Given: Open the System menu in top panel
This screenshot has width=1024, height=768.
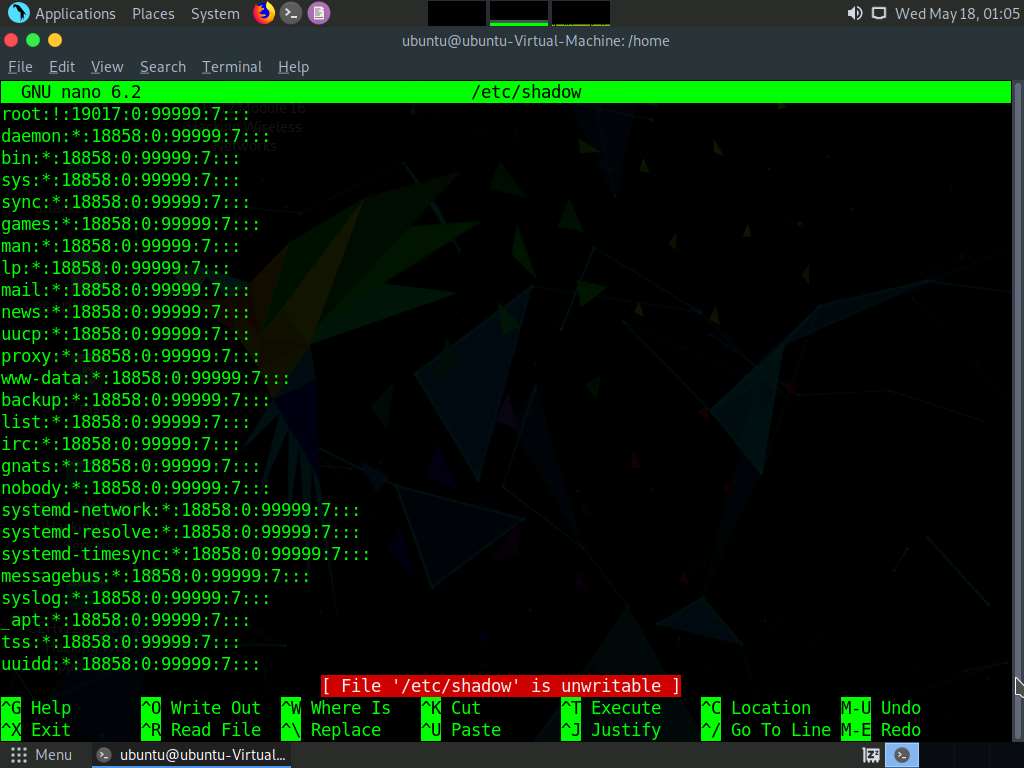Looking at the screenshot, I should (215, 13).
